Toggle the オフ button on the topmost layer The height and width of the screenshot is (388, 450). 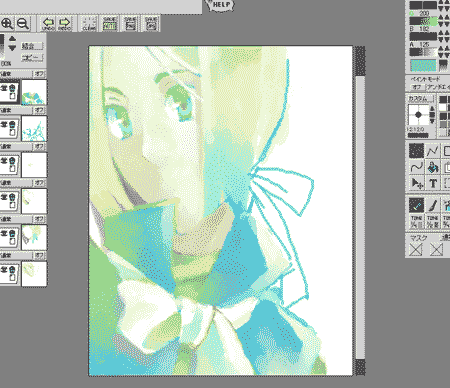click(x=39, y=74)
